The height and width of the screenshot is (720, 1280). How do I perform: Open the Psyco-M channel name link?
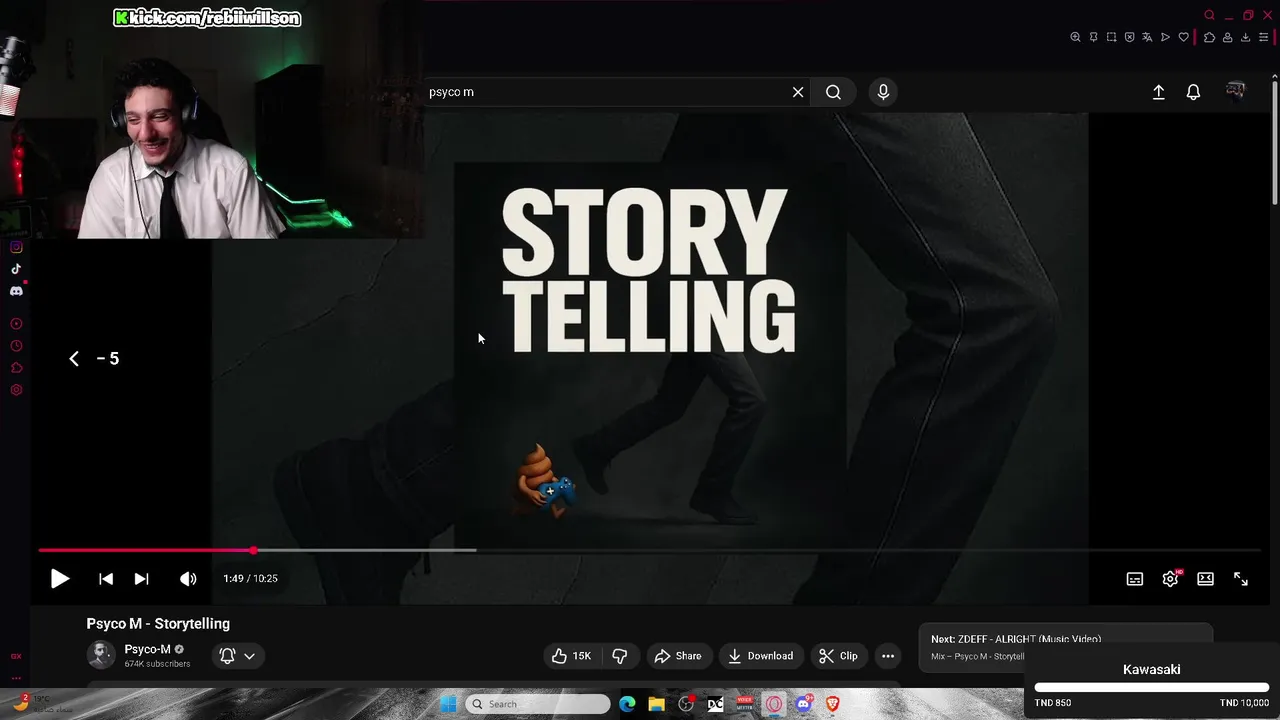tap(147, 649)
